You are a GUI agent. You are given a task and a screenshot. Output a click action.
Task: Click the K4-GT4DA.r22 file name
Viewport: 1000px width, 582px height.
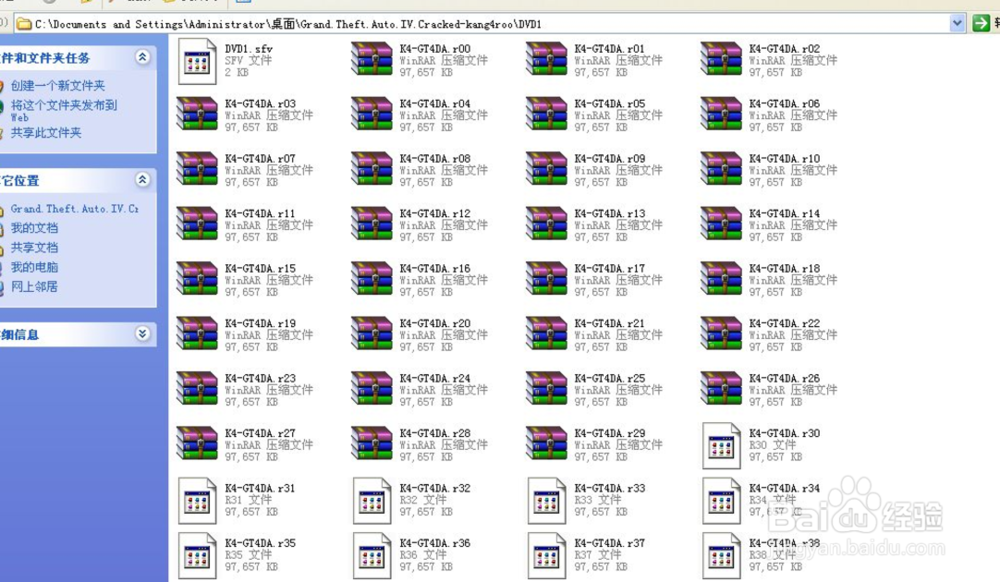[784, 323]
